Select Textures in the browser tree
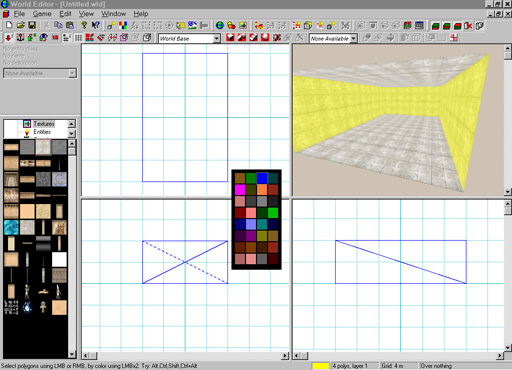Screen dimensions: 512x370 click(44, 124)
